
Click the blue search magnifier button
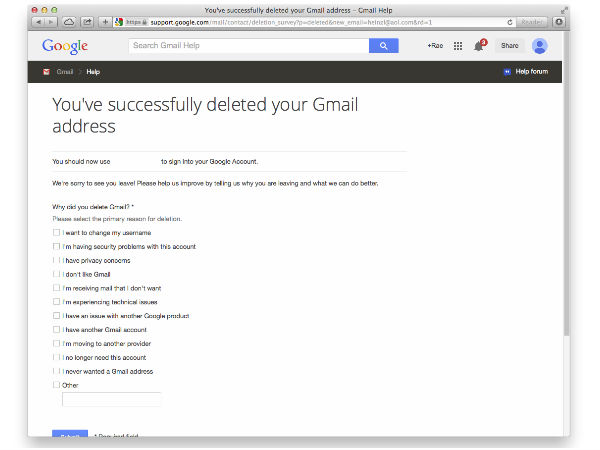pyautogui.click(x=383, y=46)
